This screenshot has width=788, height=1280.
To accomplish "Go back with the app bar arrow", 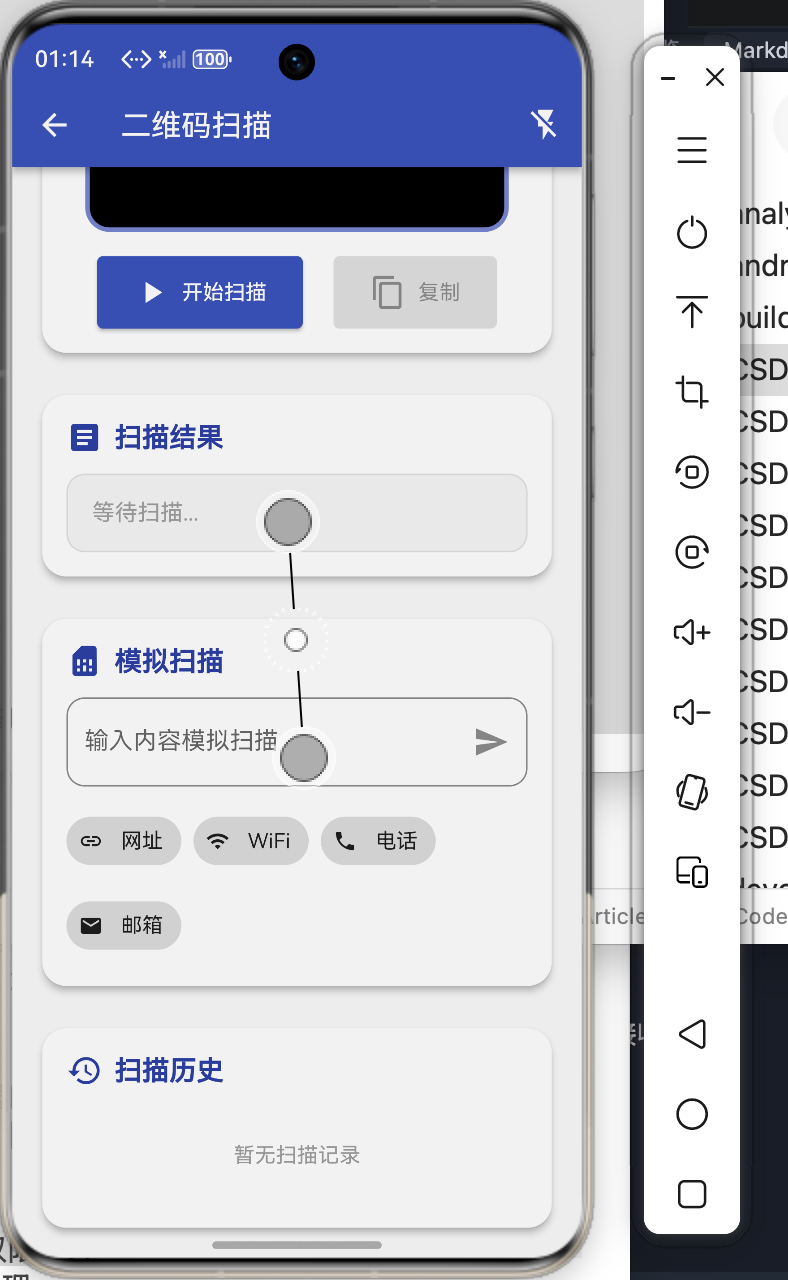I will [x=55, y=125].
